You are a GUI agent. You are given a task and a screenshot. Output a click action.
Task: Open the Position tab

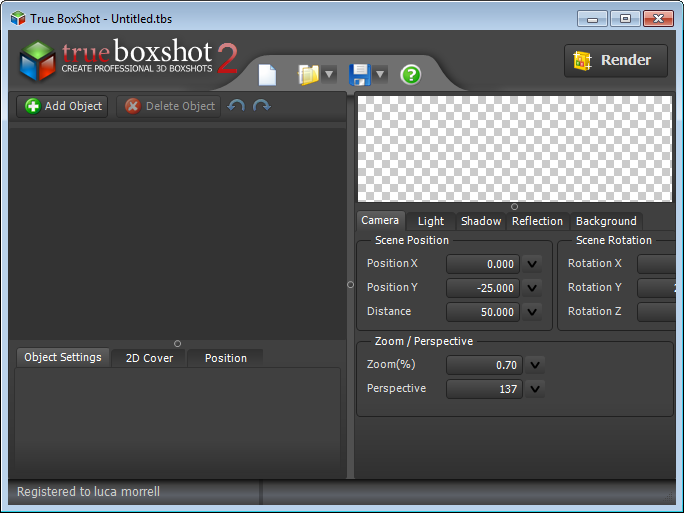[226, 358]
